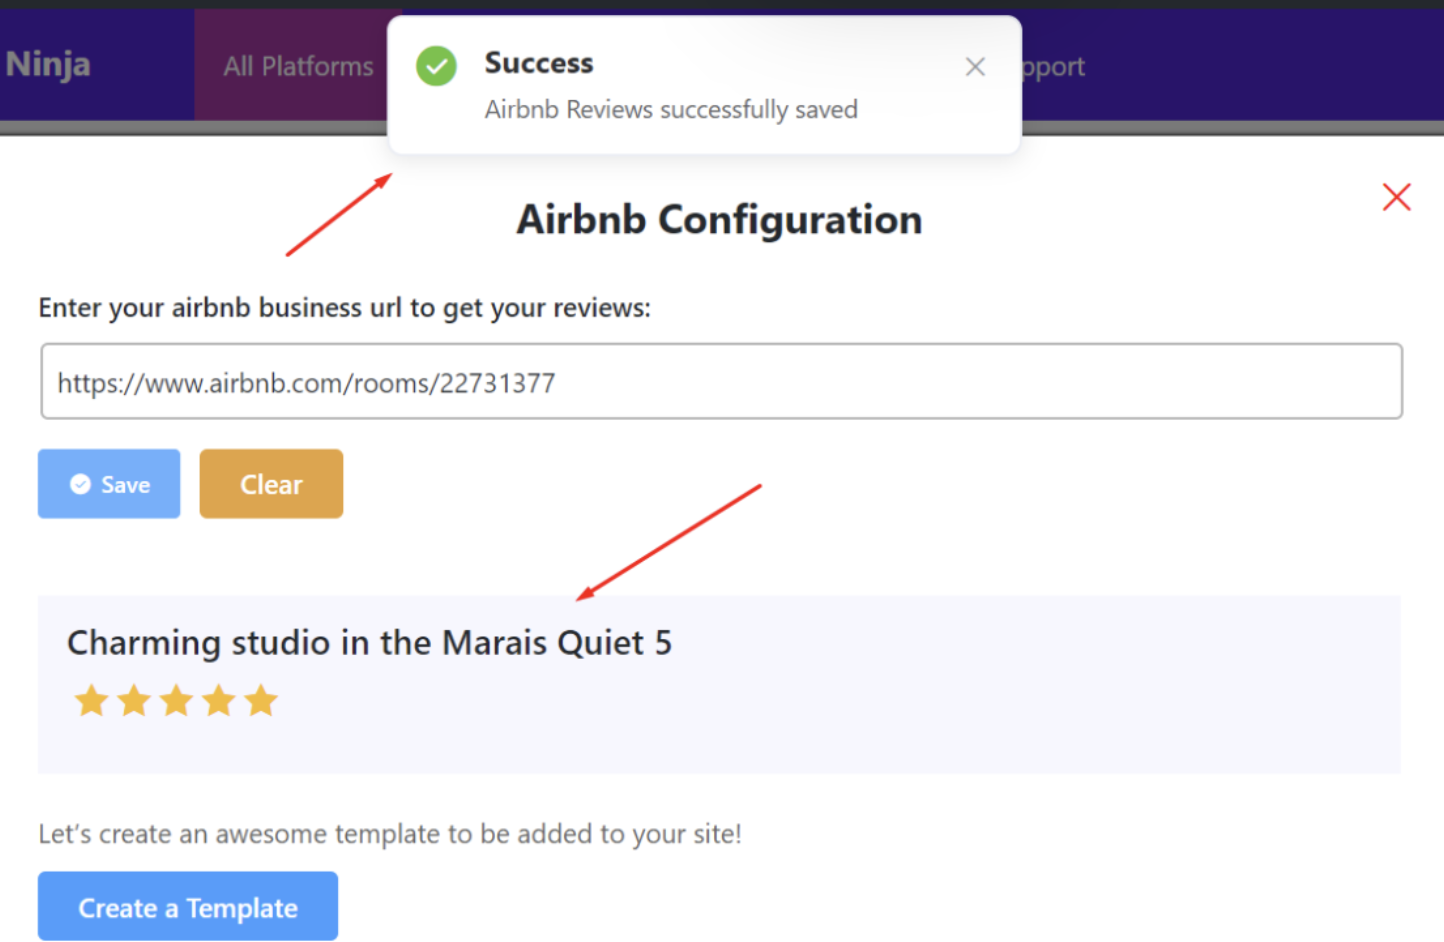Dismiss the Success notification toast

click(975, 67)
